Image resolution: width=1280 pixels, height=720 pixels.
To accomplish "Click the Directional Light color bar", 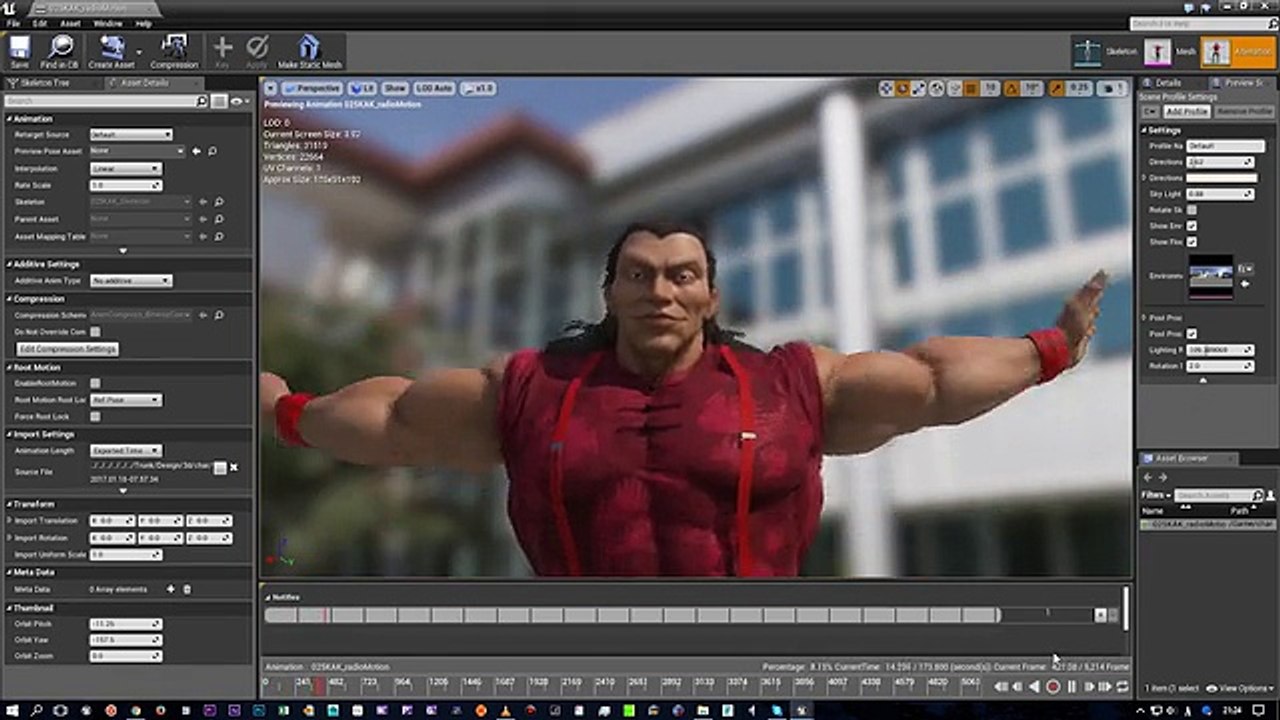I will point(1221,178).
